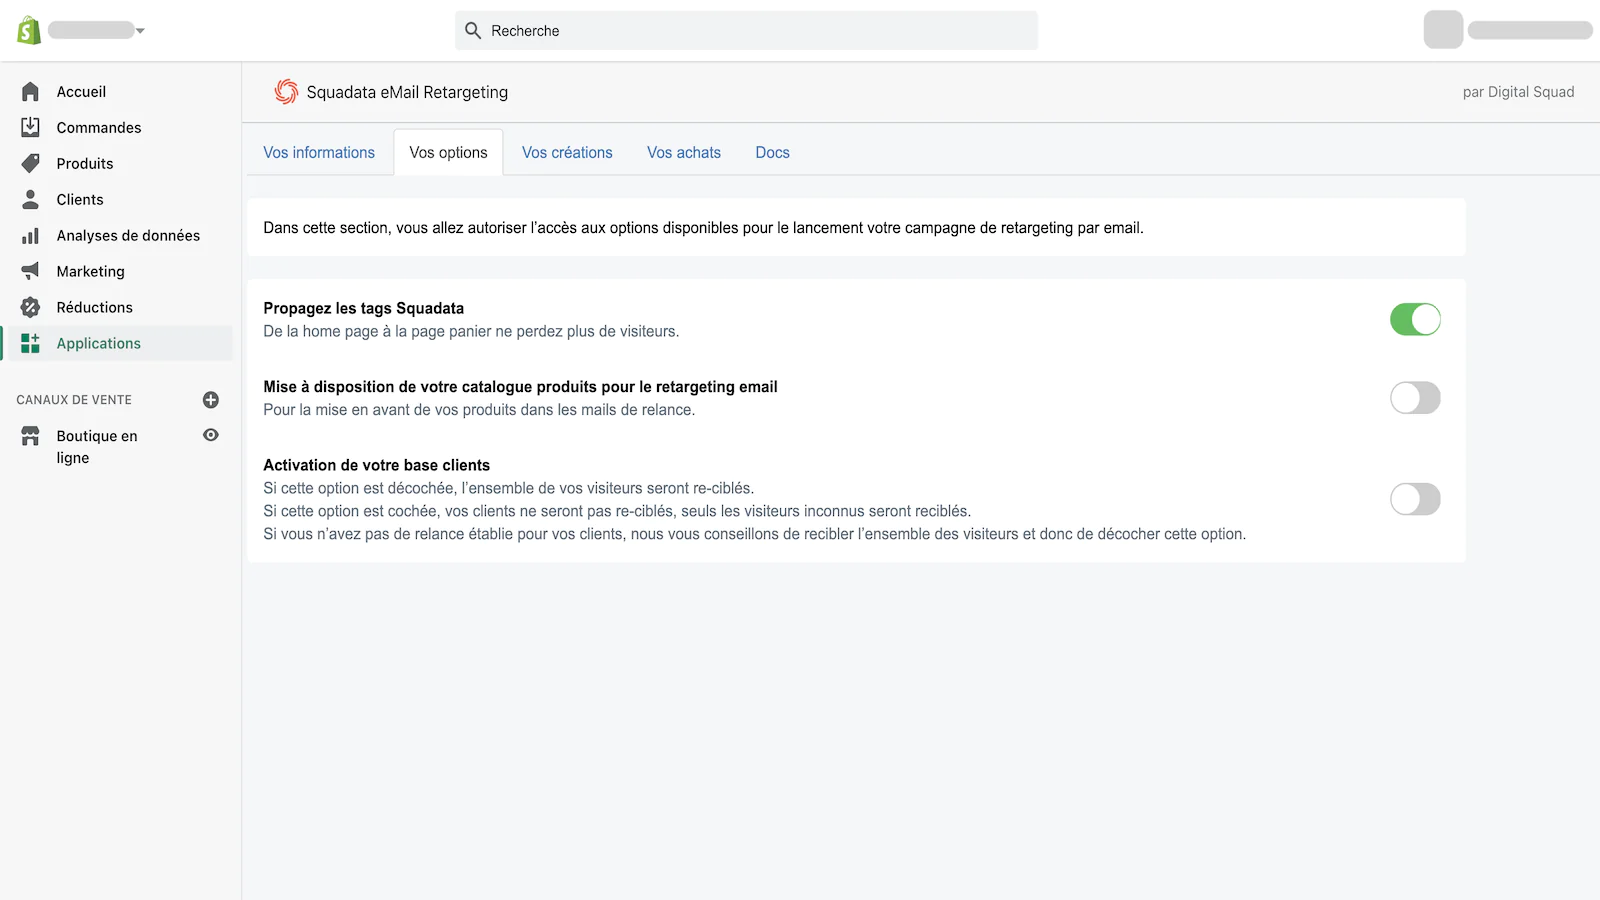
Task: Open Analyses de données in sidebar
Action: click(x=128, y=236)
